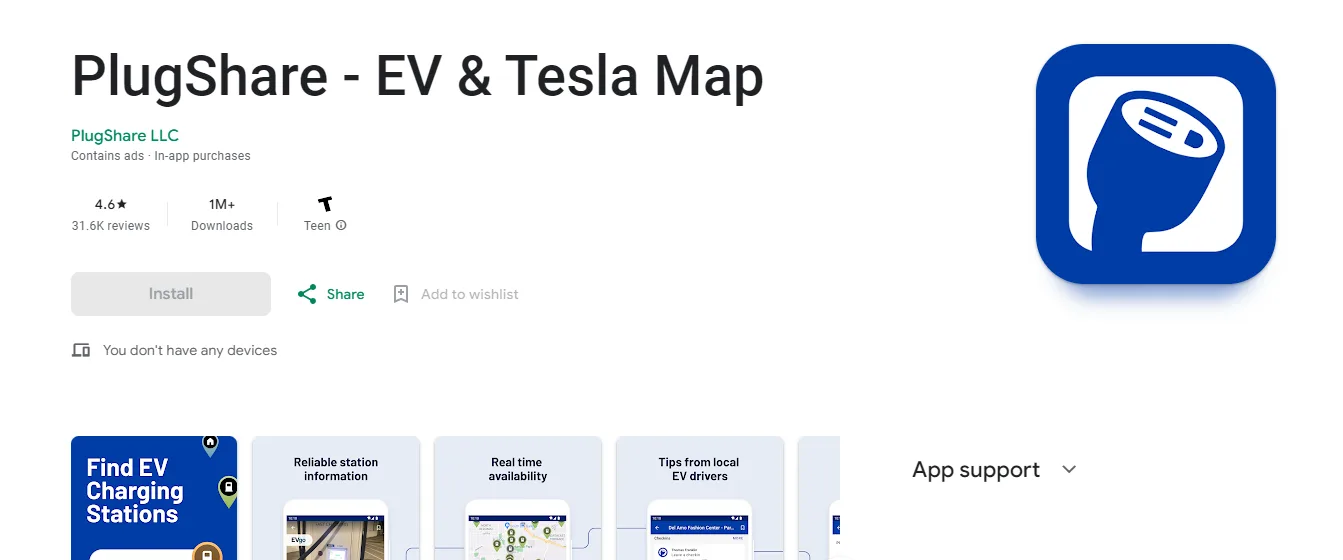Open the Find EV Charging Stations screenshot
This screenshot has width=1343, height=560.
pyautogui.click(x=154, y=498)
